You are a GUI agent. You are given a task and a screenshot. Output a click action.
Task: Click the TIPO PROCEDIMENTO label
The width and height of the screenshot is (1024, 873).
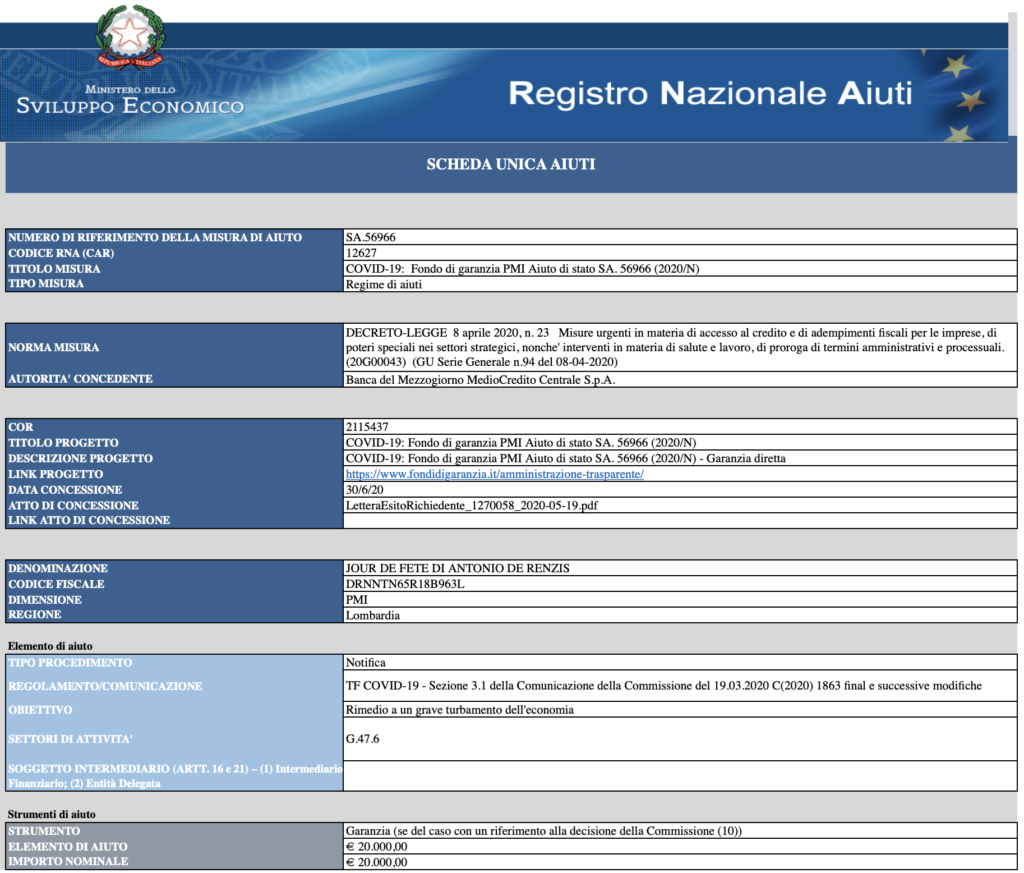coord(70,663)
